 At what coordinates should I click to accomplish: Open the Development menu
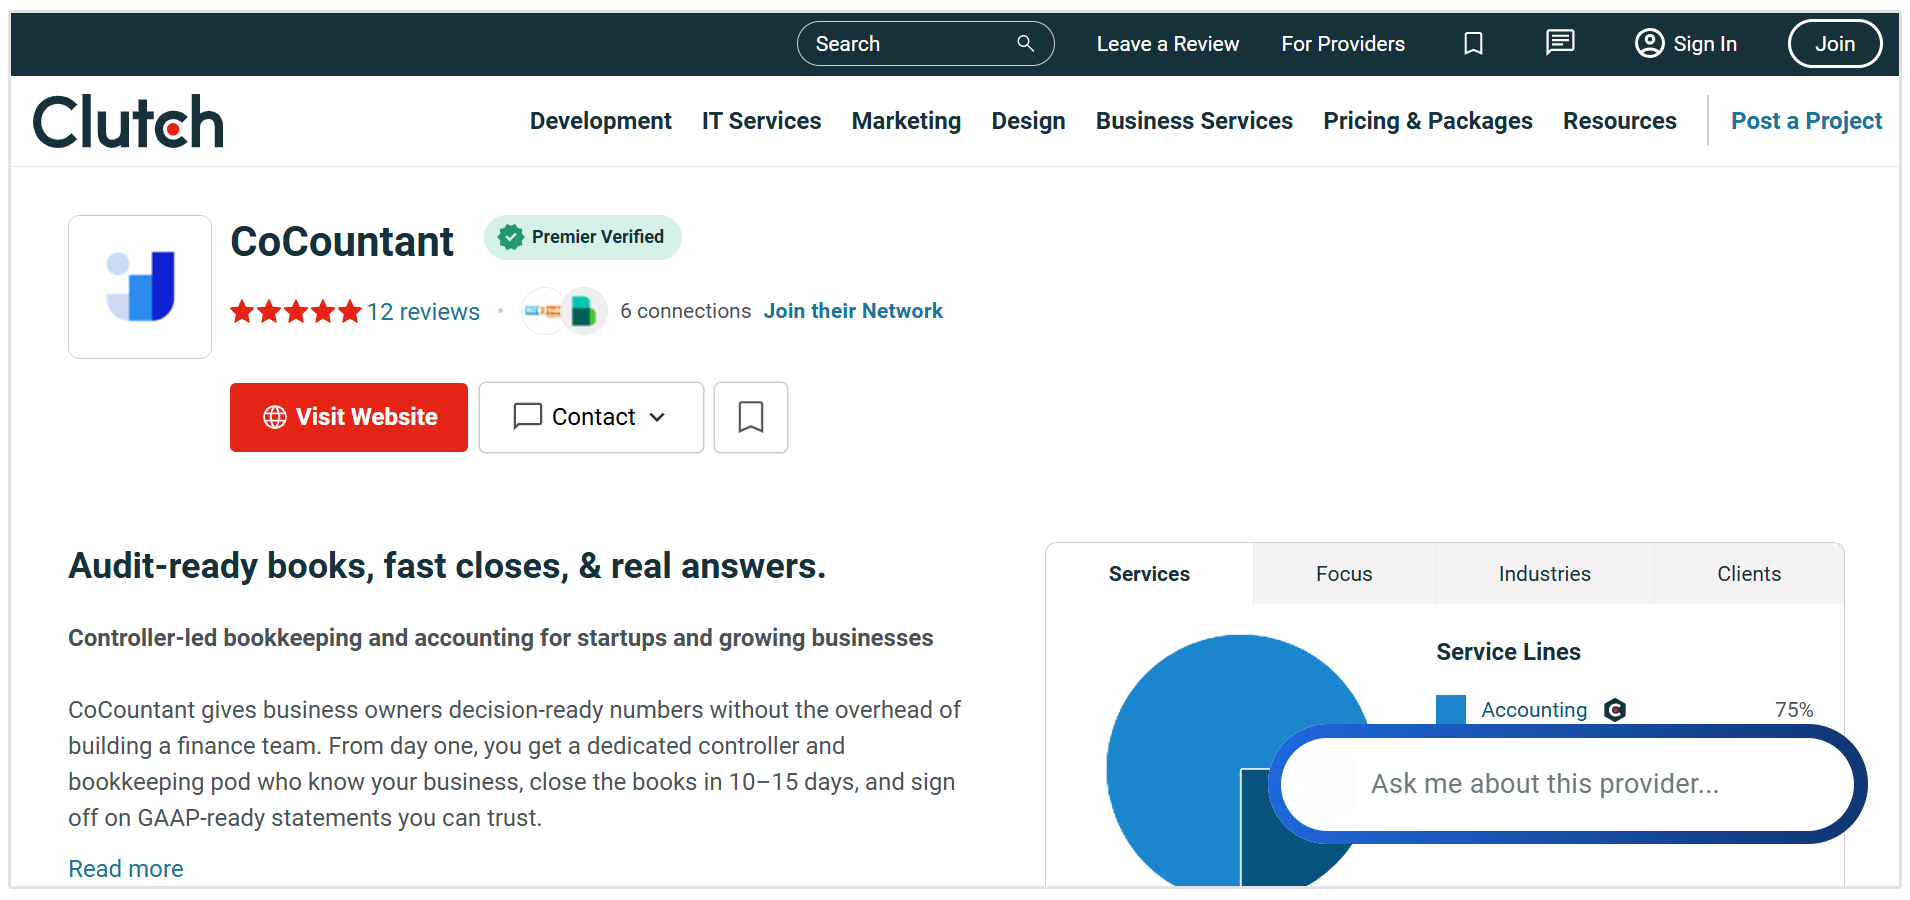tap(601, 121)
